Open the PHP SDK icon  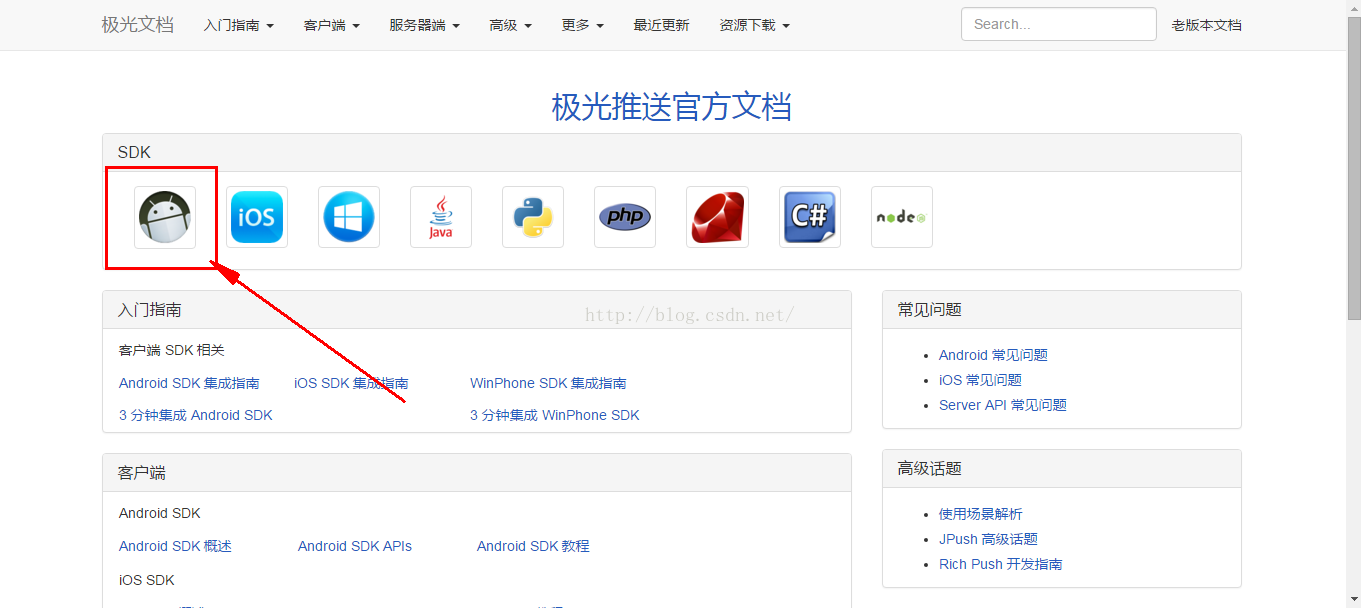pyautogui.click(x=625, y=217)
